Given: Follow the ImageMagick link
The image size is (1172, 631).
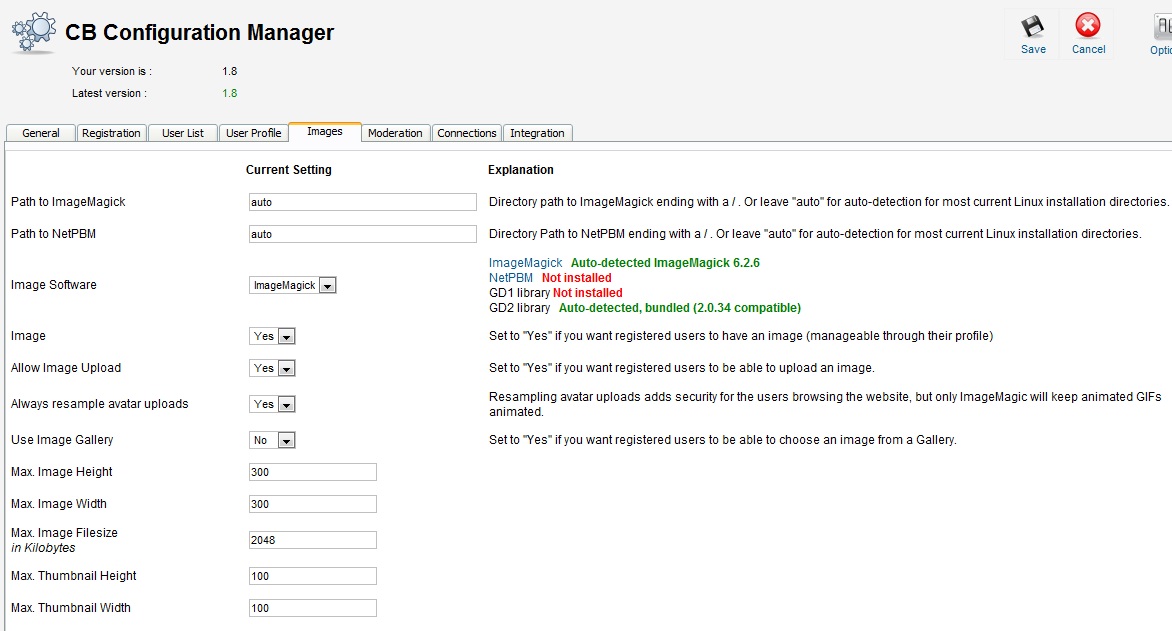Looking at the screenshot, I should pos(525,263).
